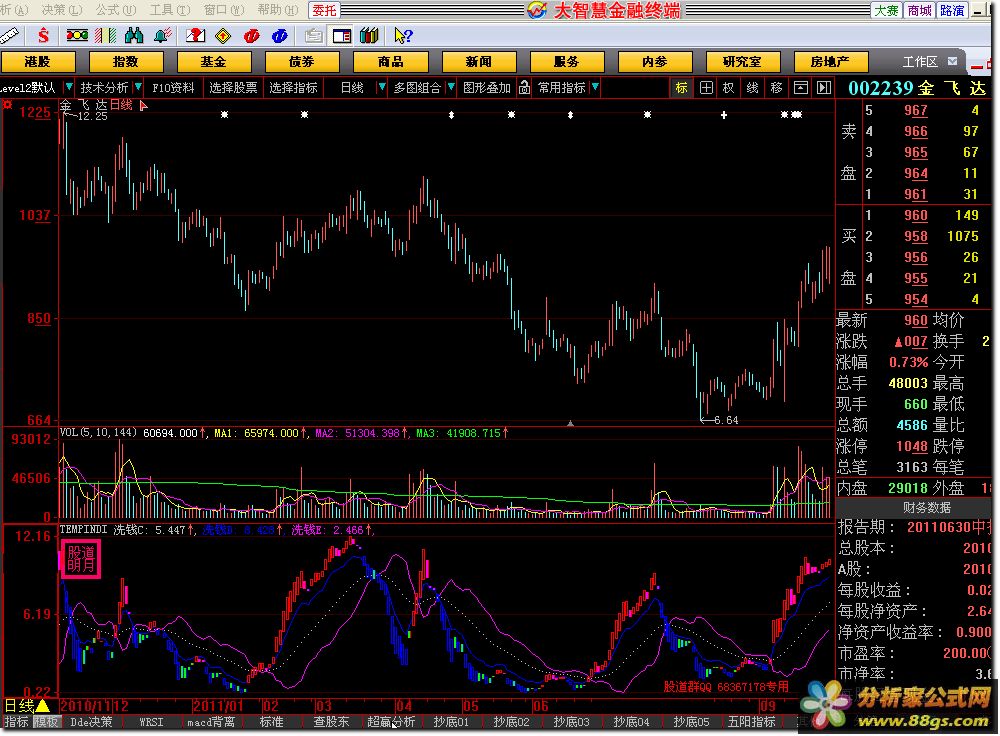
Task: Toggle the 权 adjustment button
Action: pos(728,87)
